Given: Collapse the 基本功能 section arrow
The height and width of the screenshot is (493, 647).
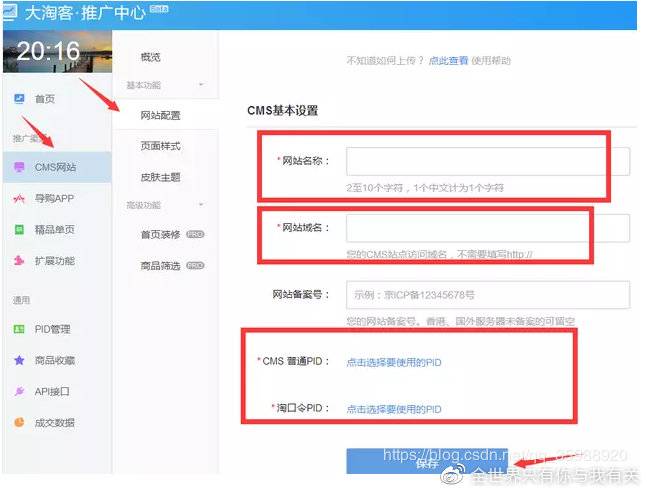Looking at the screenshot, I should click(201, 85).
